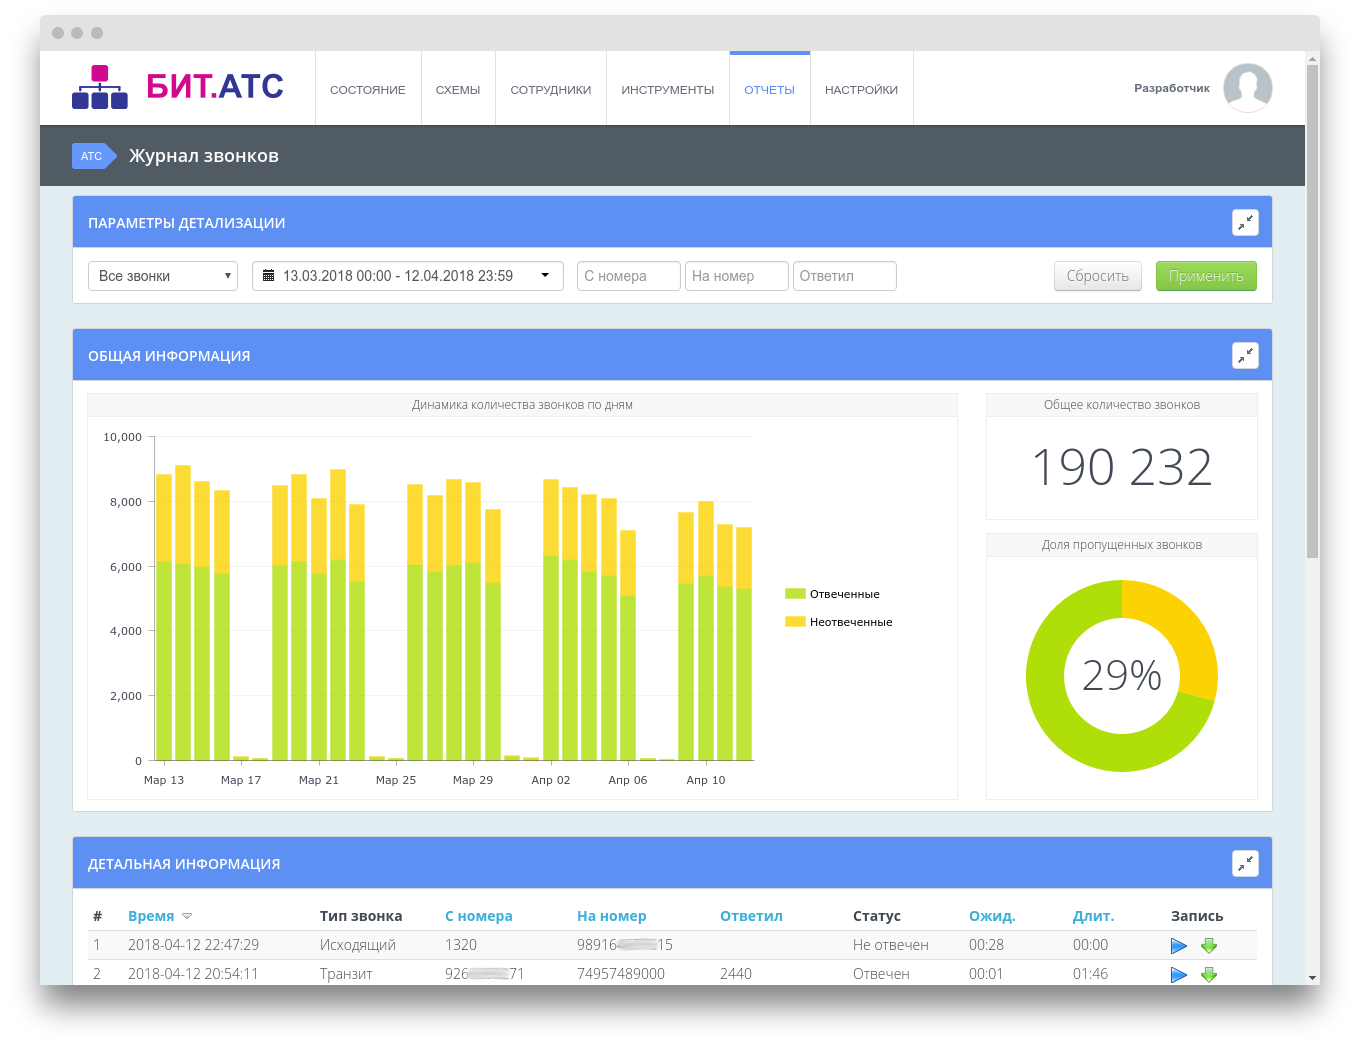Click the БИТ.АТС logo icon
The image size is (1360, 1055).
click(100, 87)
